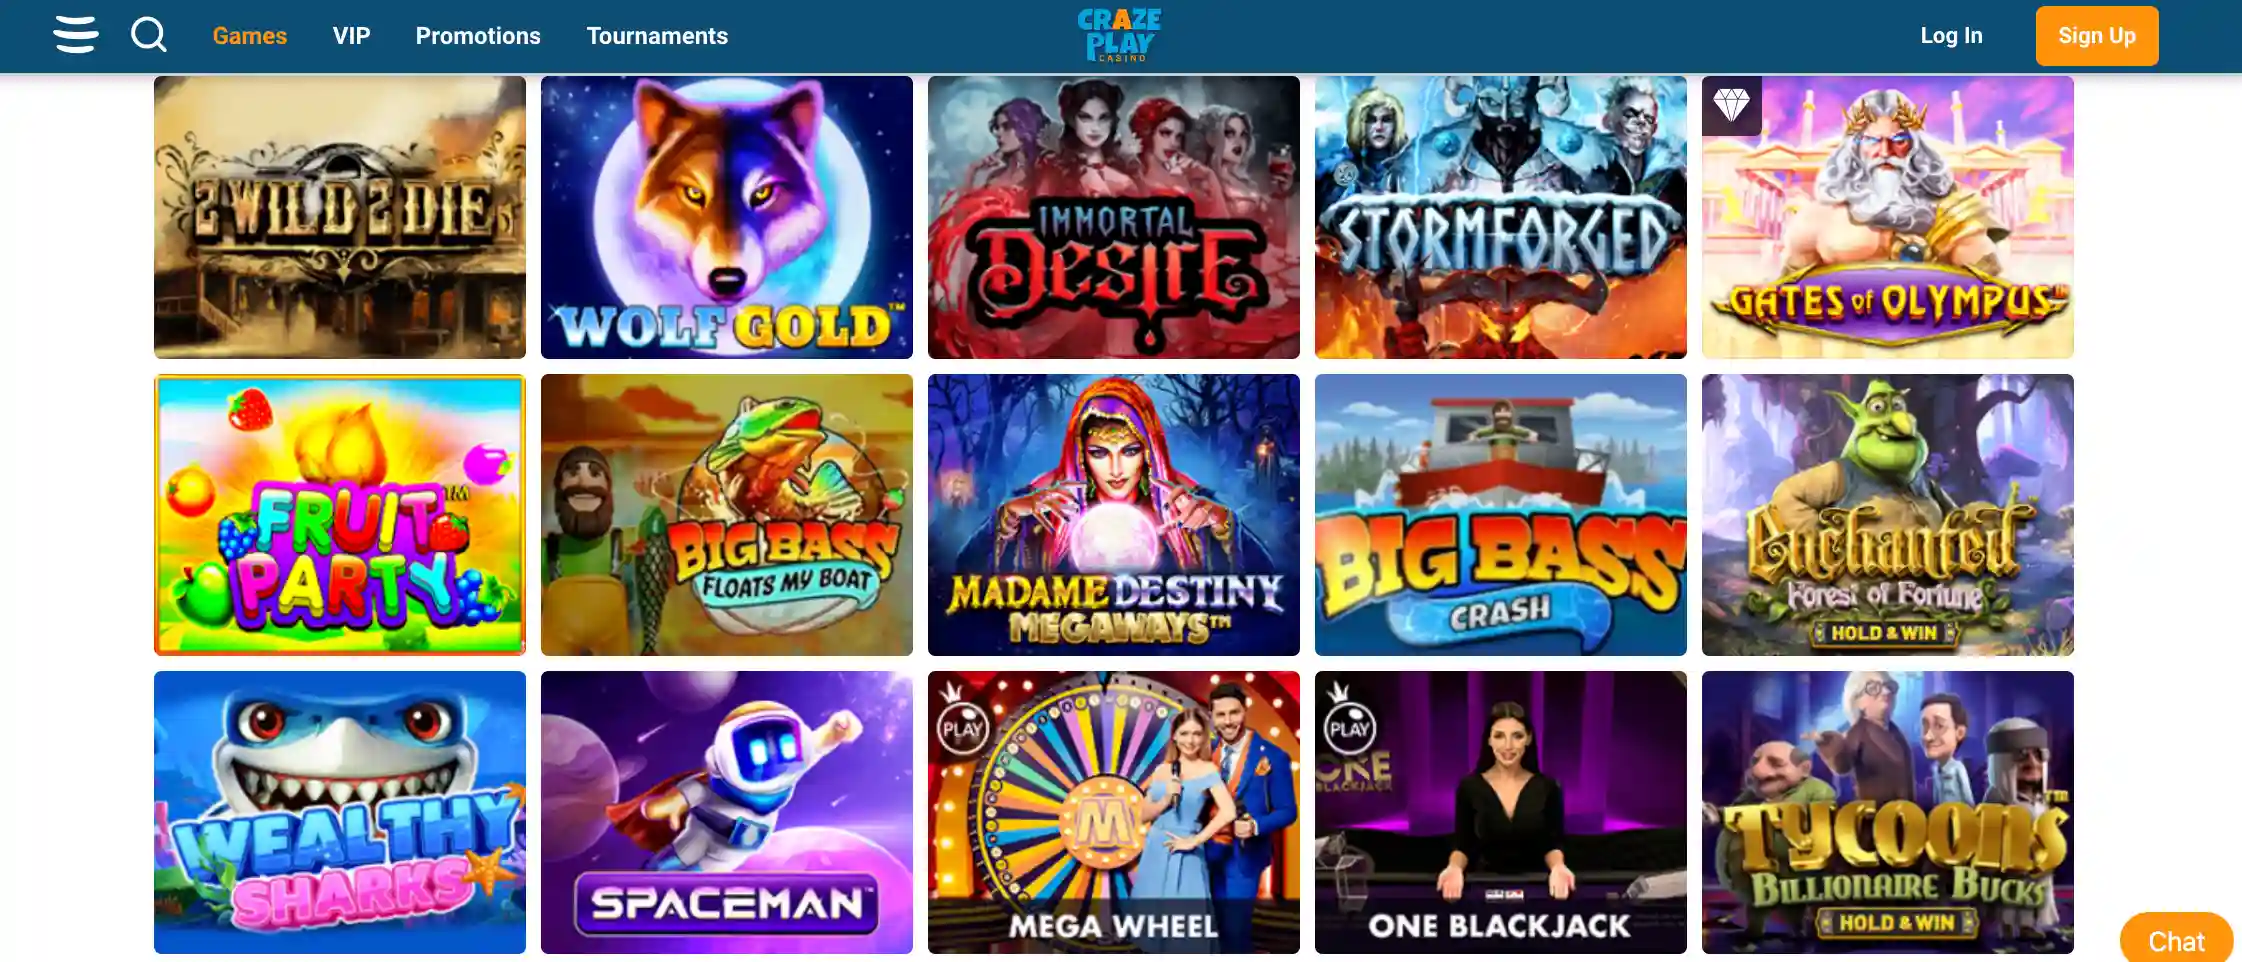Viewport: 2242px width, 962px height.
Task: Launch the Wolf Gold game
Action: (x=727, y=217)
